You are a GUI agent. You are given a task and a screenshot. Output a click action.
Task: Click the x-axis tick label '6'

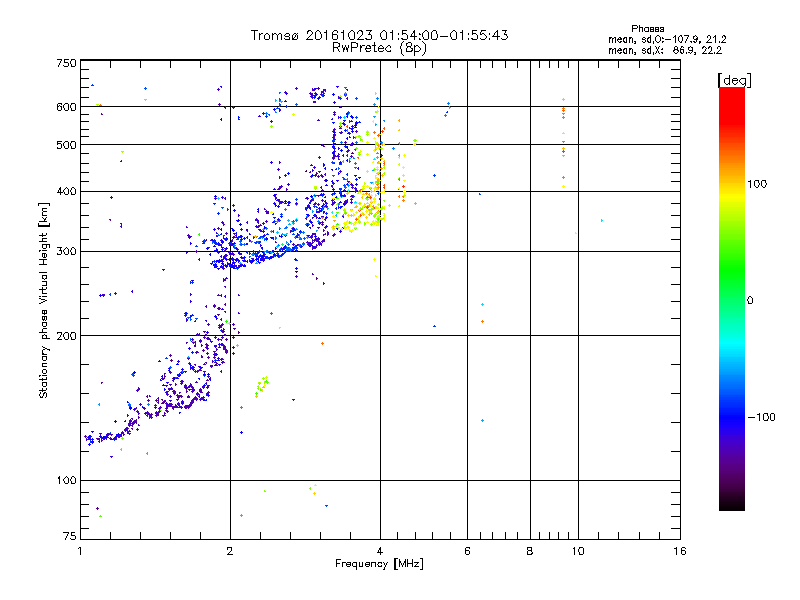coord(467,551)
